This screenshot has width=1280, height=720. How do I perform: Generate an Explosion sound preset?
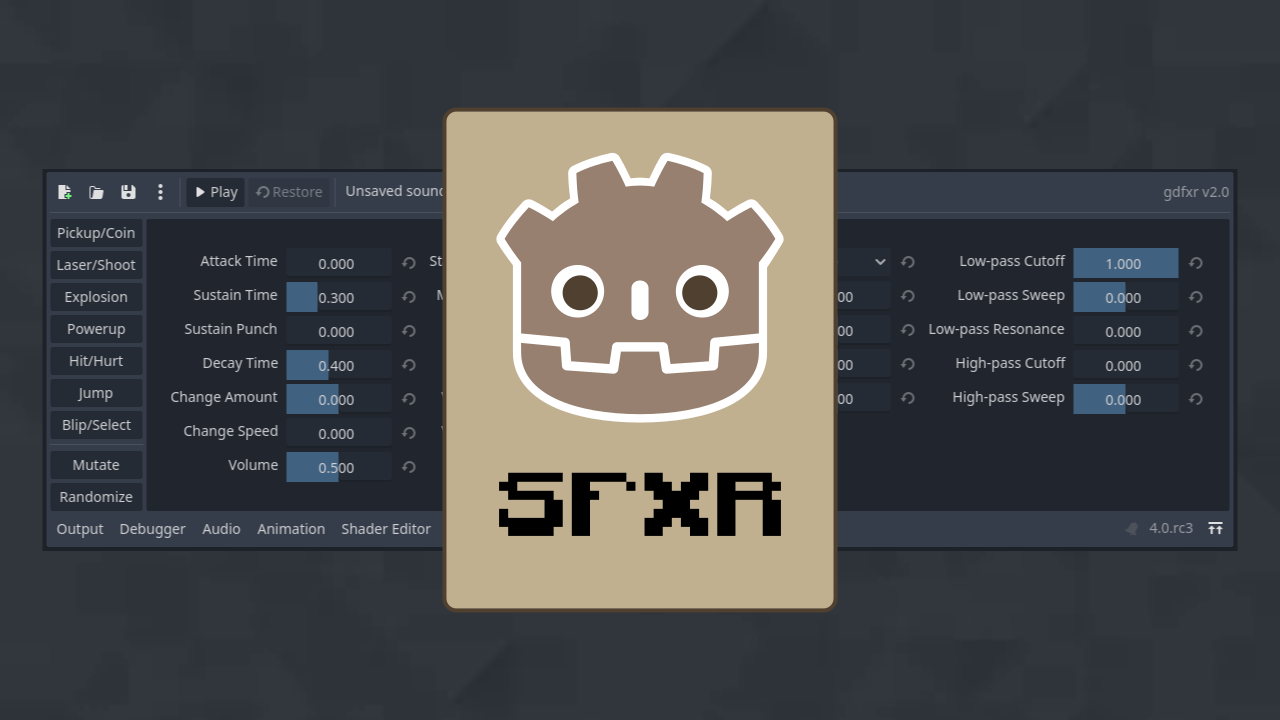click(96, 297)
